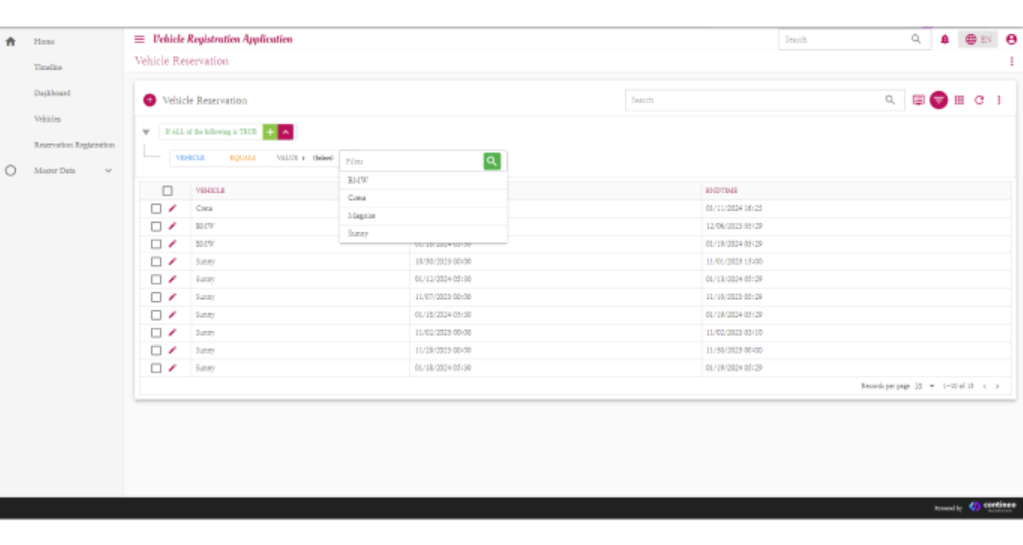Open the notifications bell
Viewport: 1023px width, 545px height.
pos(945,40)
